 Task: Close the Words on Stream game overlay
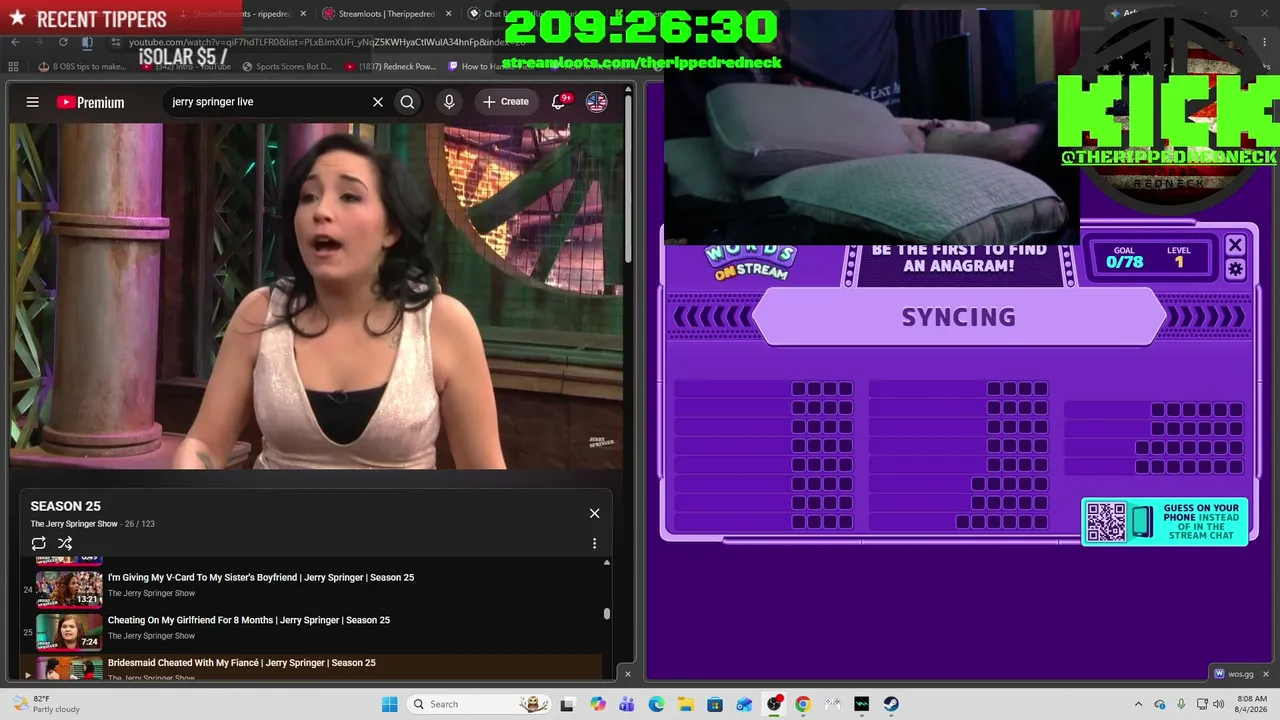pos(1235,246)
